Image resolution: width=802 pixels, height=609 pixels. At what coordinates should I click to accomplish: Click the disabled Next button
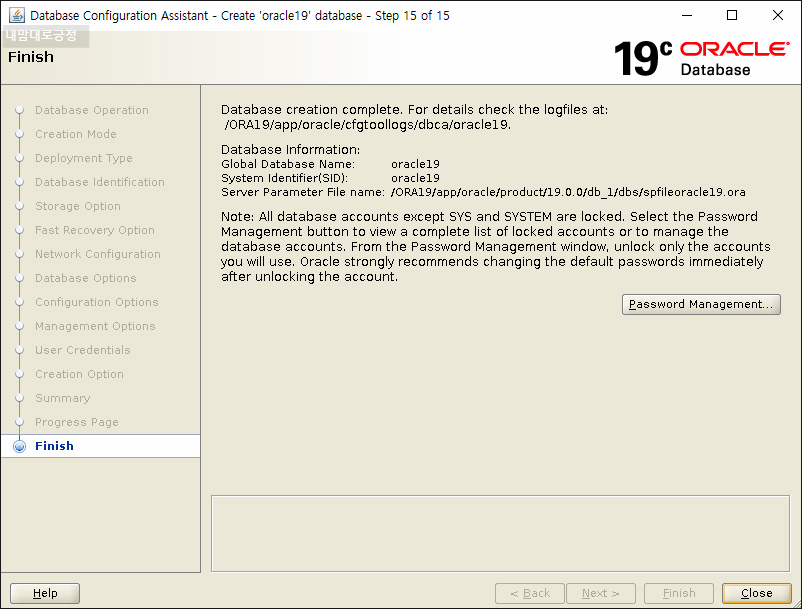tap(600, 593)
